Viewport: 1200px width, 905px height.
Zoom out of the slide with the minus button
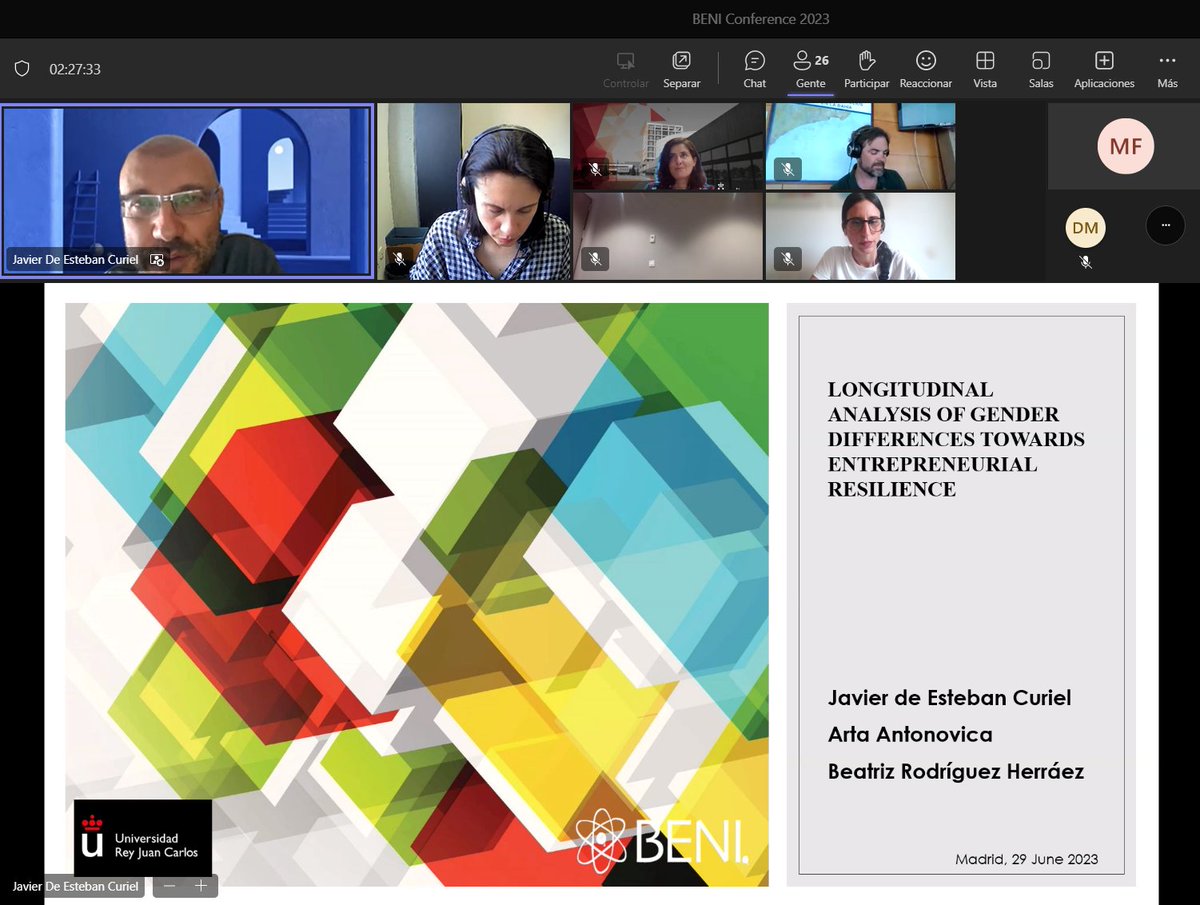(169, 886)
